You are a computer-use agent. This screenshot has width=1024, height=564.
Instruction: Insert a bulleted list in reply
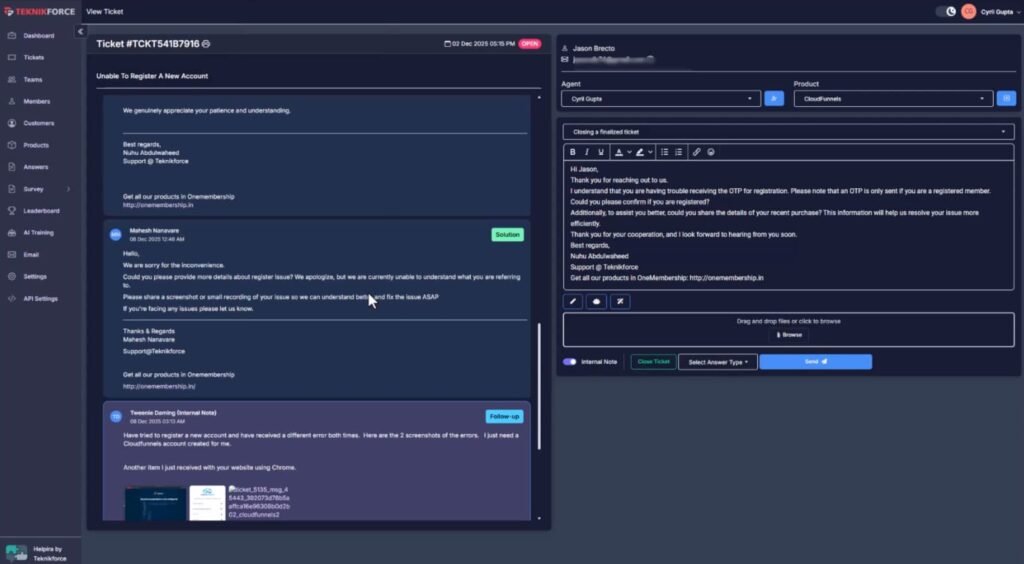tap(665, 152)
